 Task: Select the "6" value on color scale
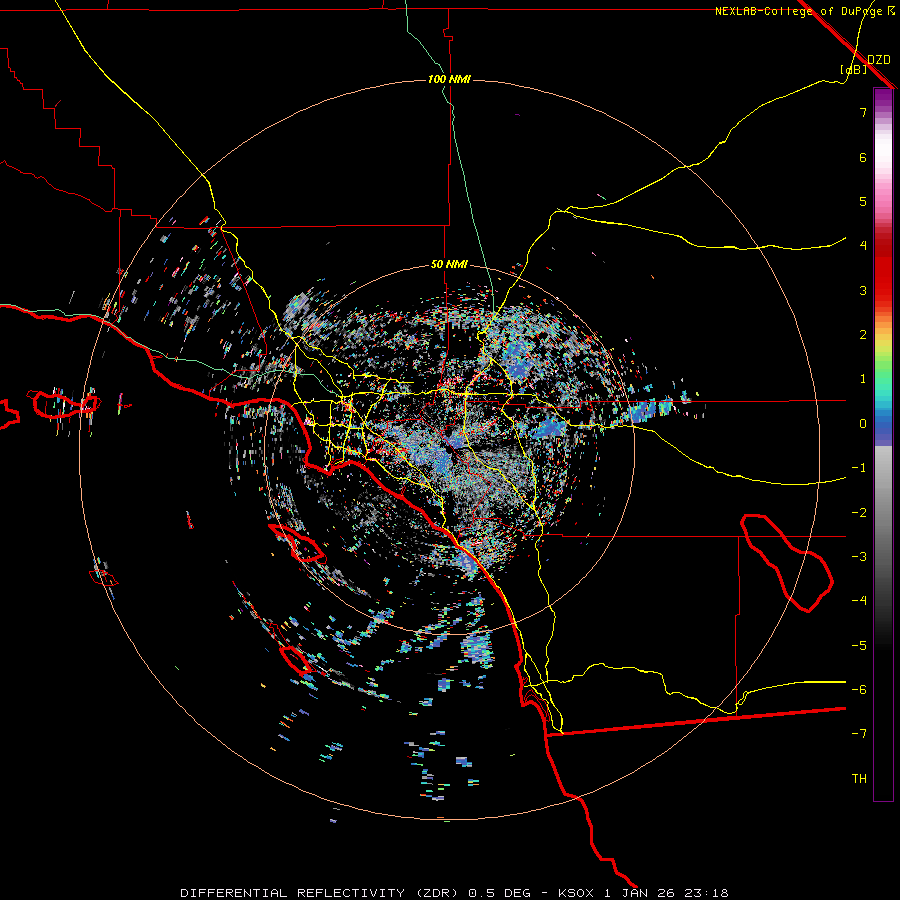(863, 157)
